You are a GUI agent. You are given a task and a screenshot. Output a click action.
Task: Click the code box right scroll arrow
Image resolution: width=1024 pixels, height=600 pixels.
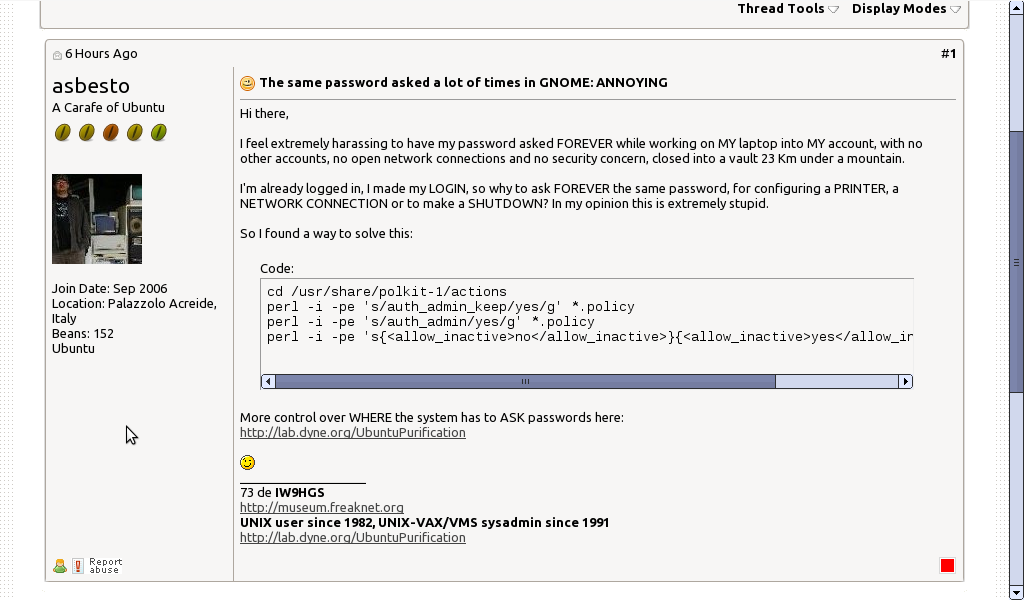(x=905, y=381)
